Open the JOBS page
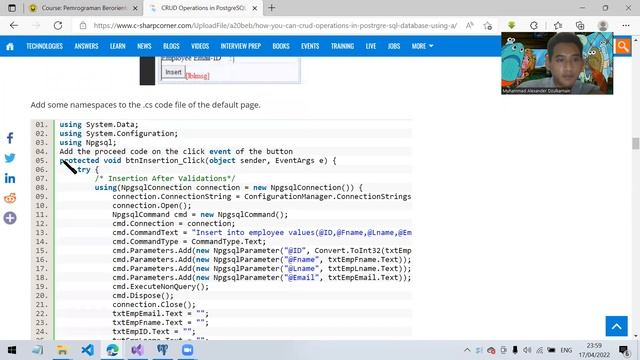 pyautogui.click(x=393, y=46)
